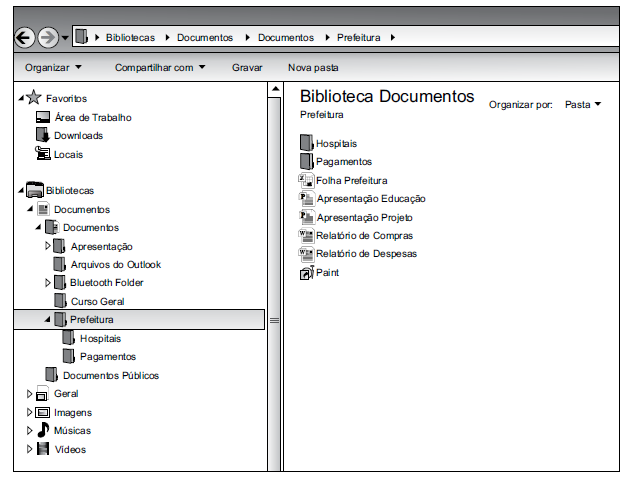Click the Back navigation arrow button
Screen dimensions: 638x481
coord(25,38)
